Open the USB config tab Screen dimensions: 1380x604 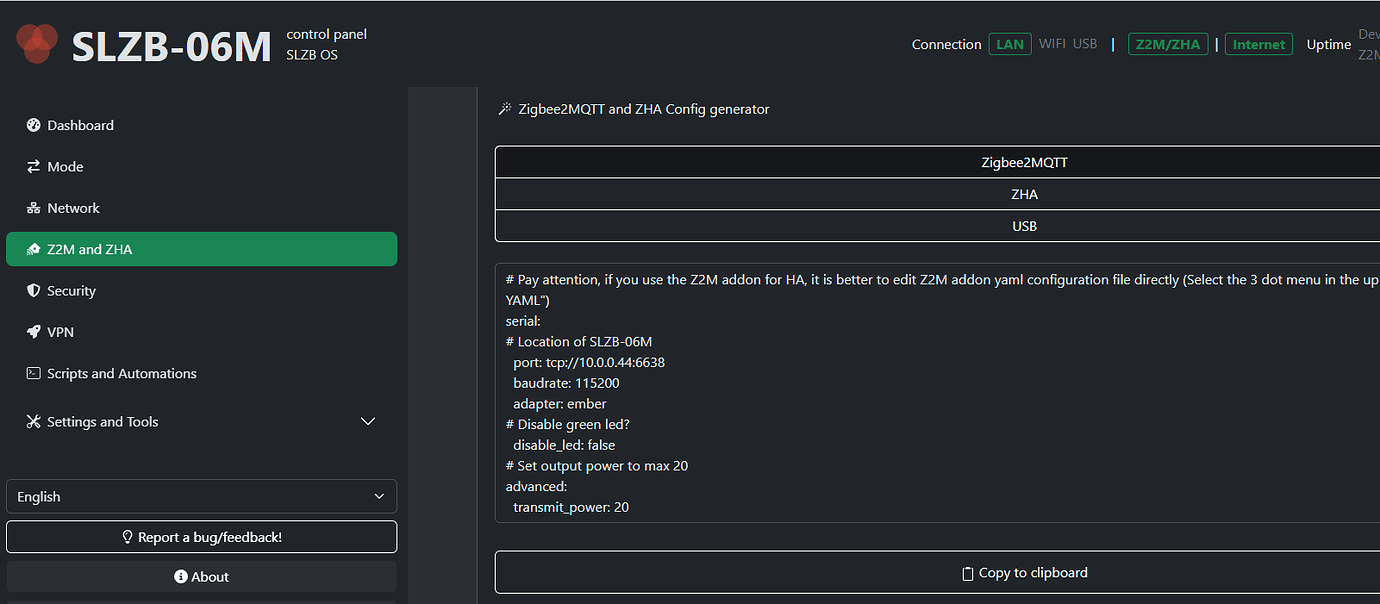[1025, 225]
